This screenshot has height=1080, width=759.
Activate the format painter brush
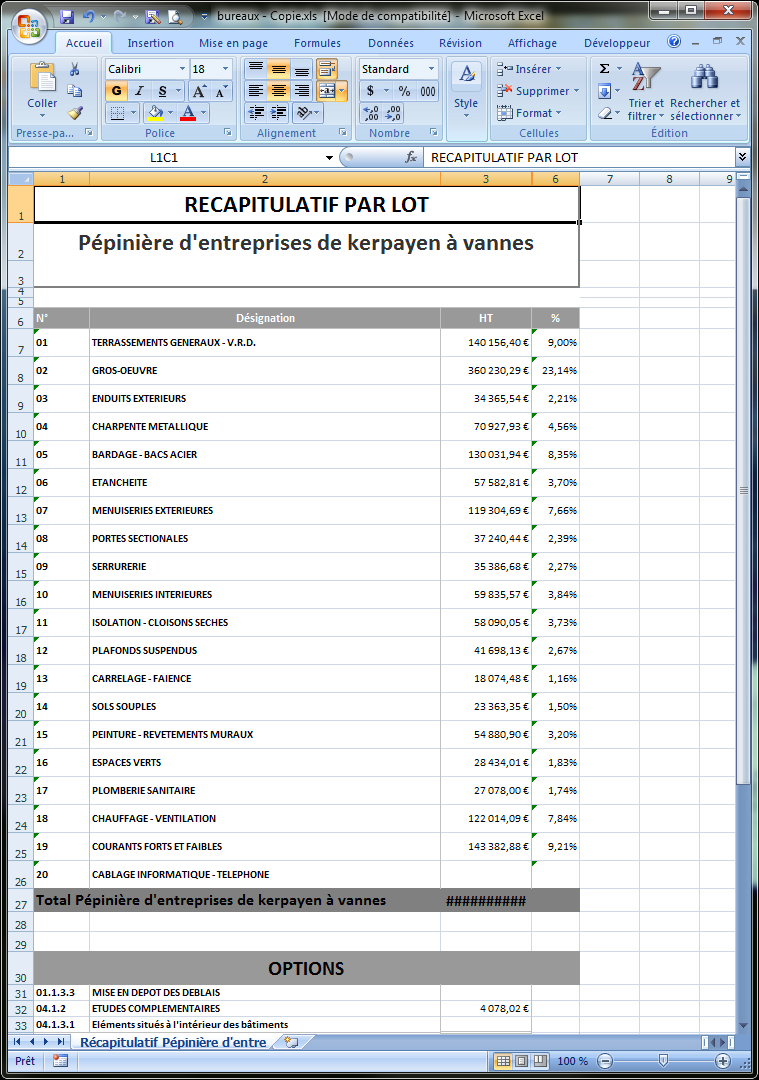pos(74,112)
